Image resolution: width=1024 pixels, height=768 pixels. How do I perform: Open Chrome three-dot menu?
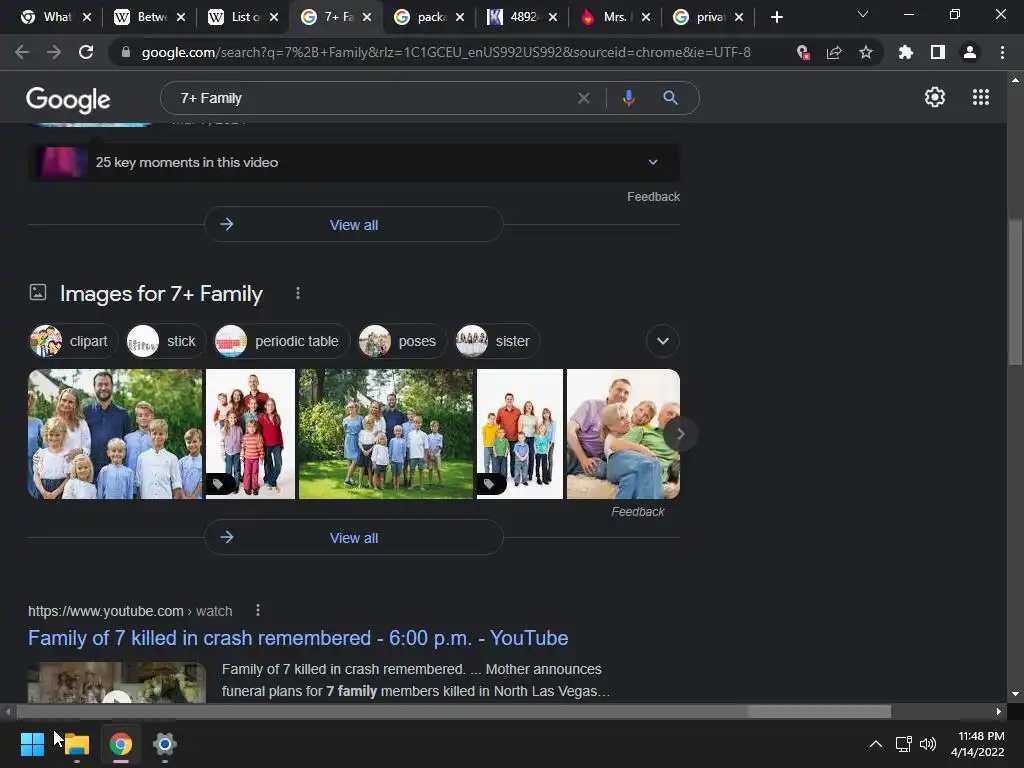1002,52
